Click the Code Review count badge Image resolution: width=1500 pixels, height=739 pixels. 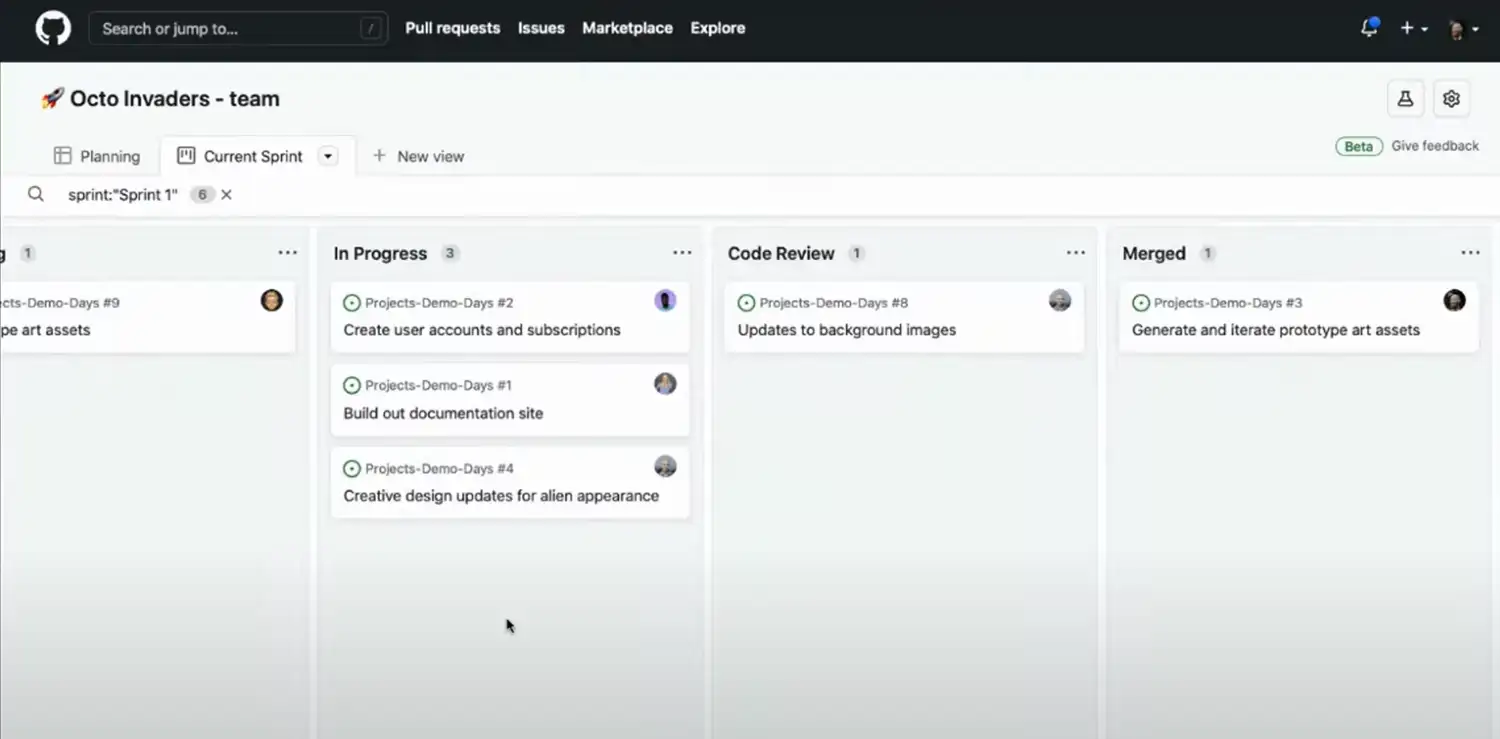click(856, 254)
